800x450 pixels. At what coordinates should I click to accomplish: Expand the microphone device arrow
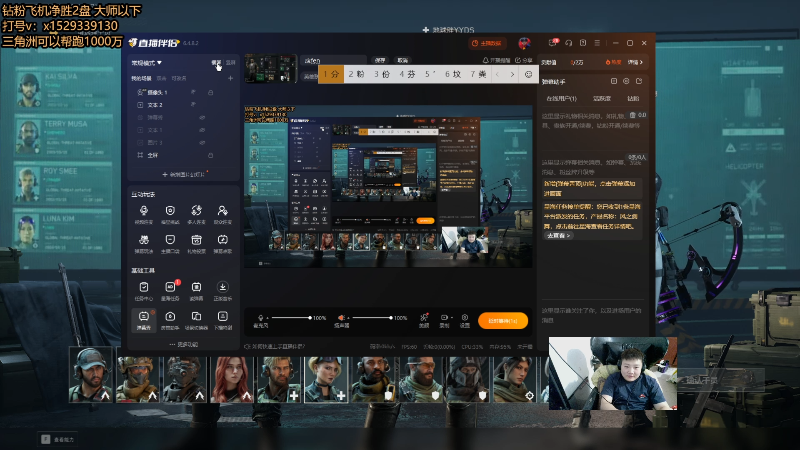tap(267, 317)
